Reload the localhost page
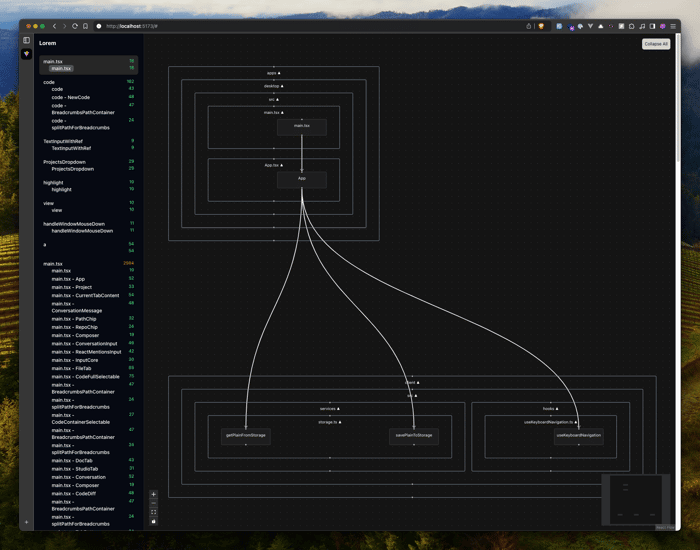The width and height of the screenshot is (700, 550). coord(75,26)
